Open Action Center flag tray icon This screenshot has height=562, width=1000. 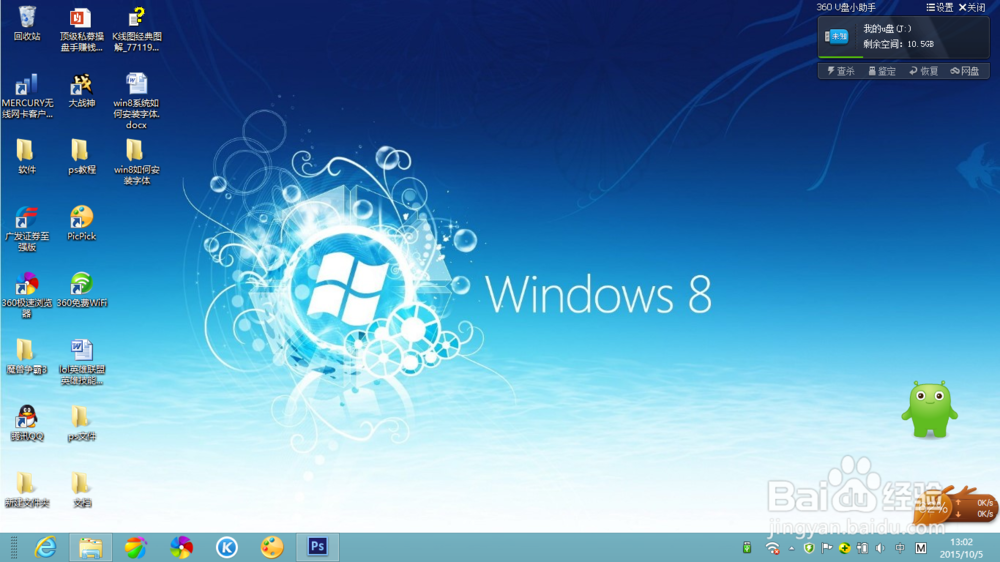(x=827, y=548)
